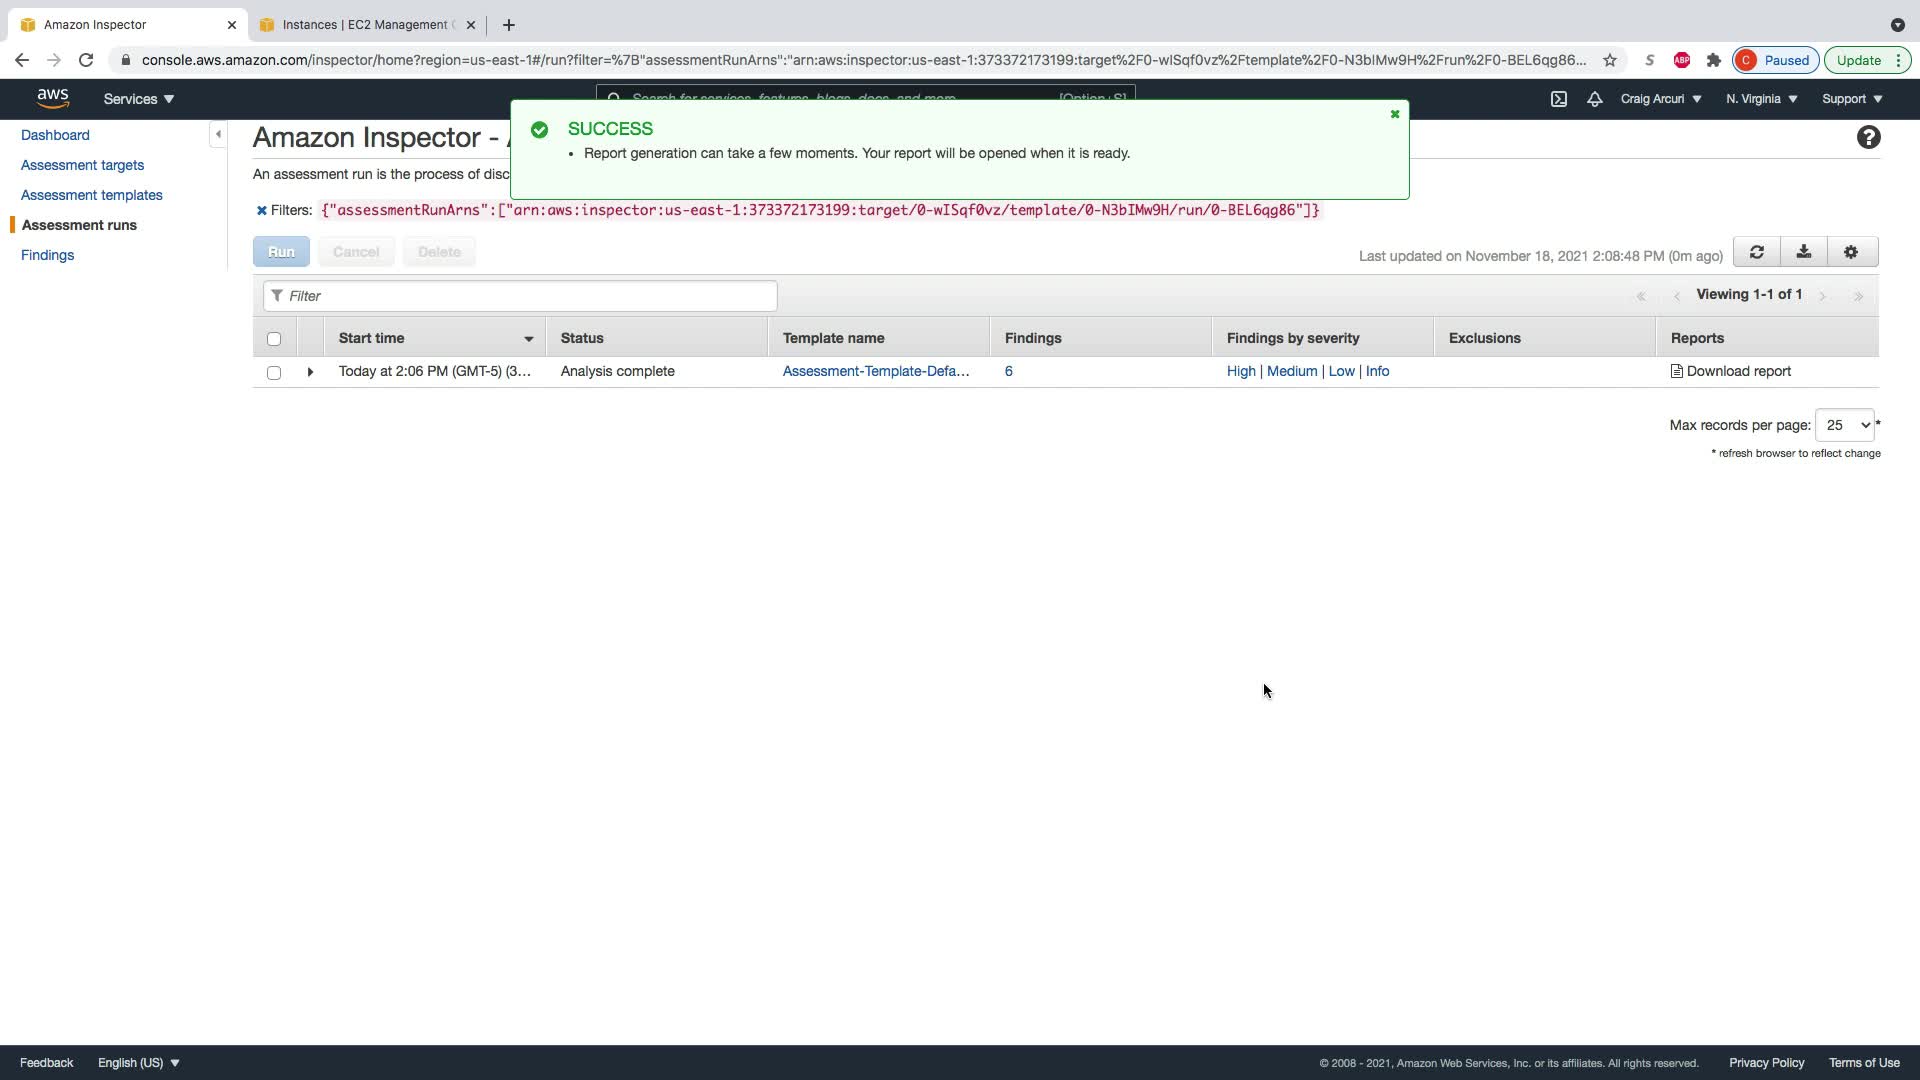1920x1080 pixels.
Task: Click the High severity findings link
Action: (x=1240, y=371)
